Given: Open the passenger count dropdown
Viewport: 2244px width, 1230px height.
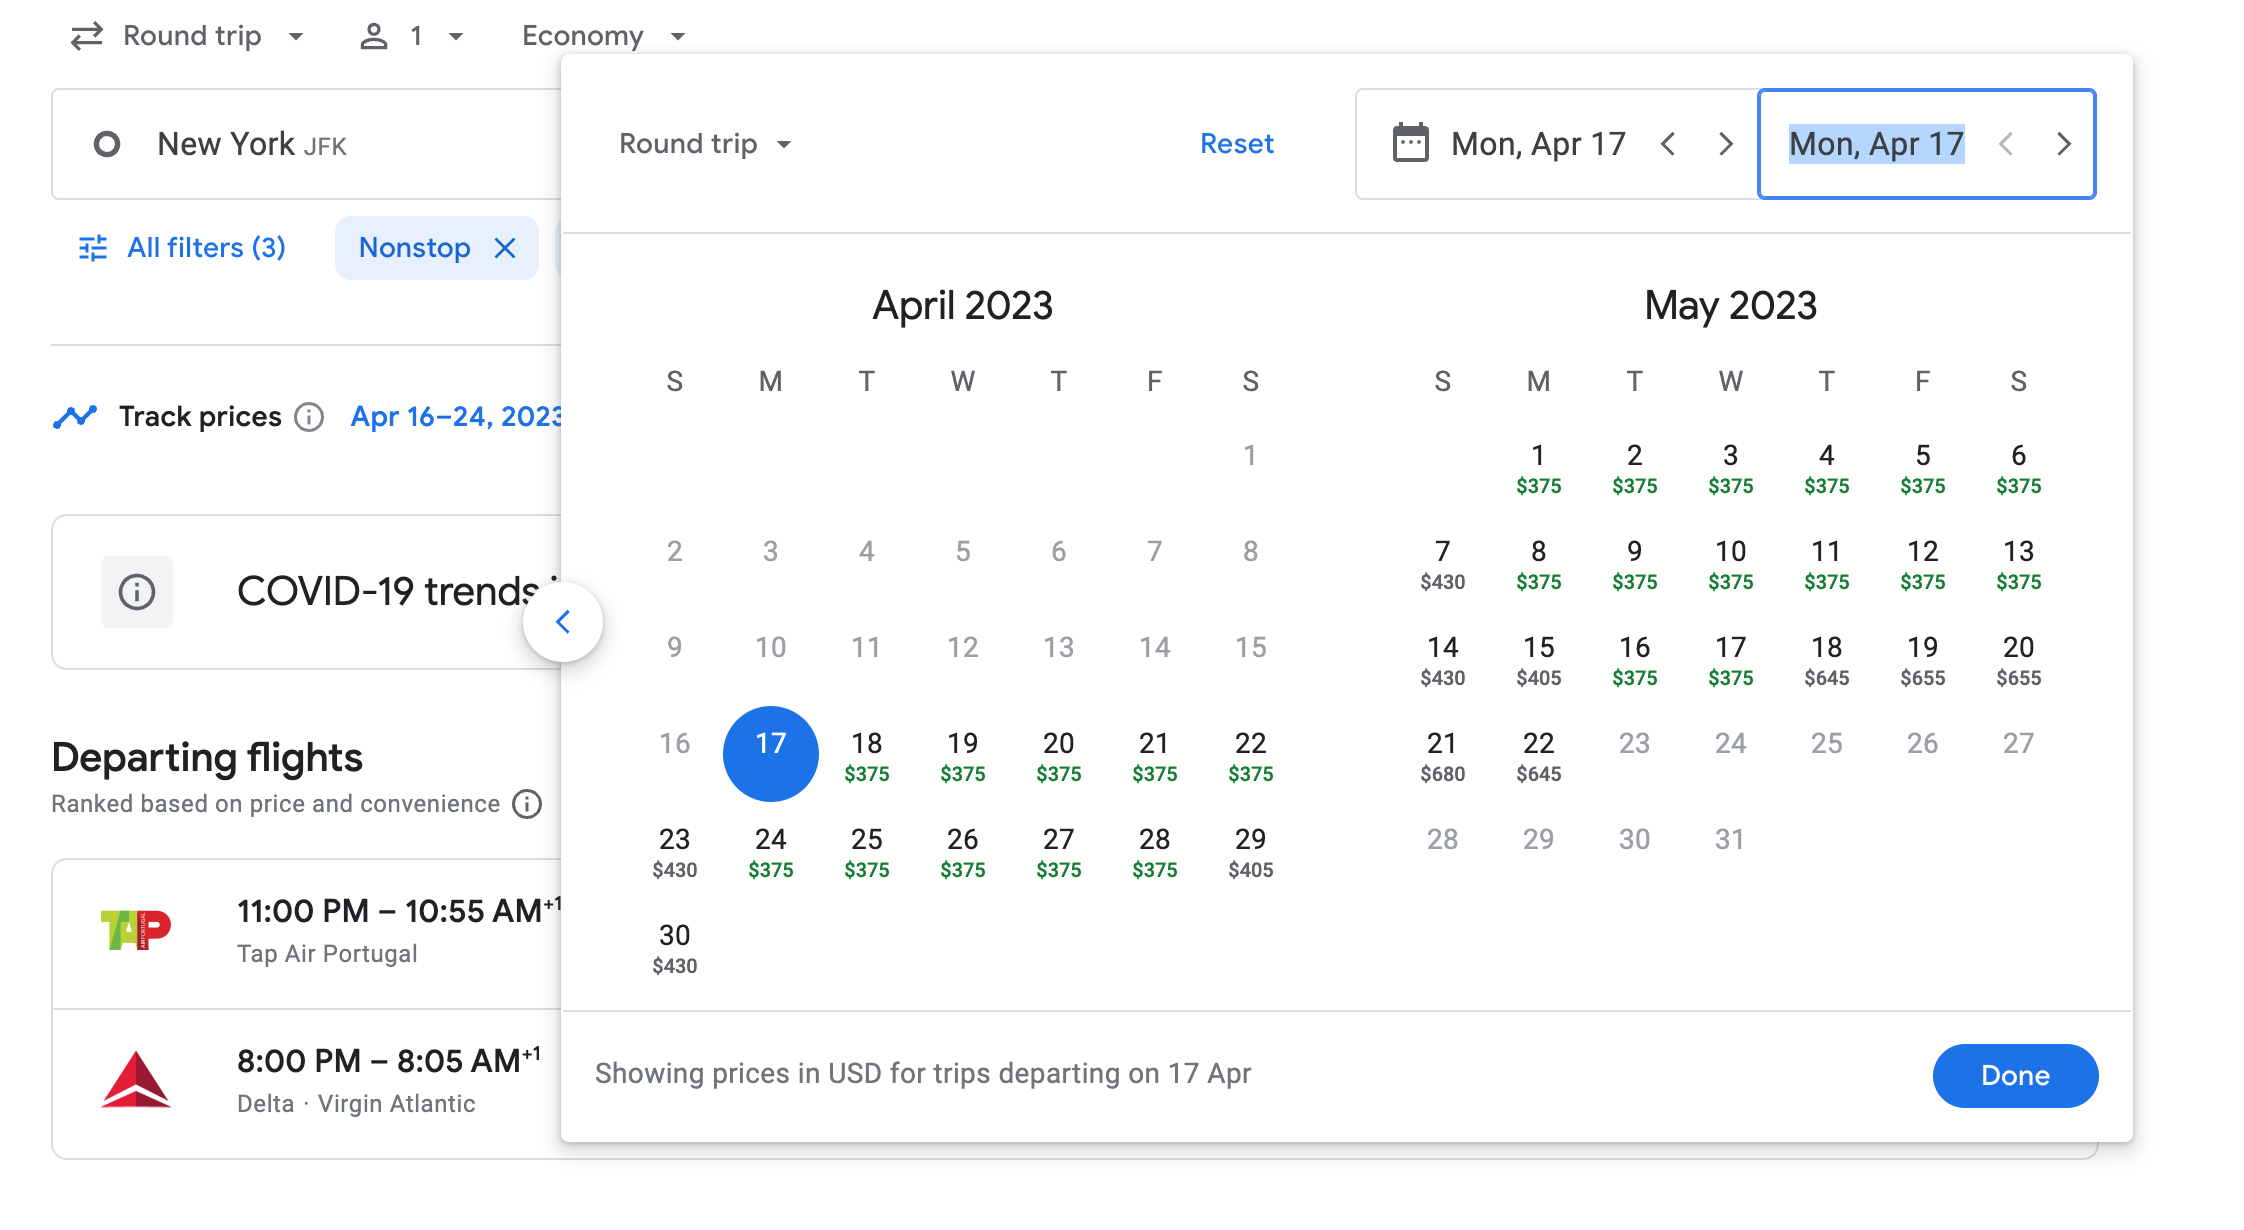Looking at the screenshot, I should [x=412, y=36].
